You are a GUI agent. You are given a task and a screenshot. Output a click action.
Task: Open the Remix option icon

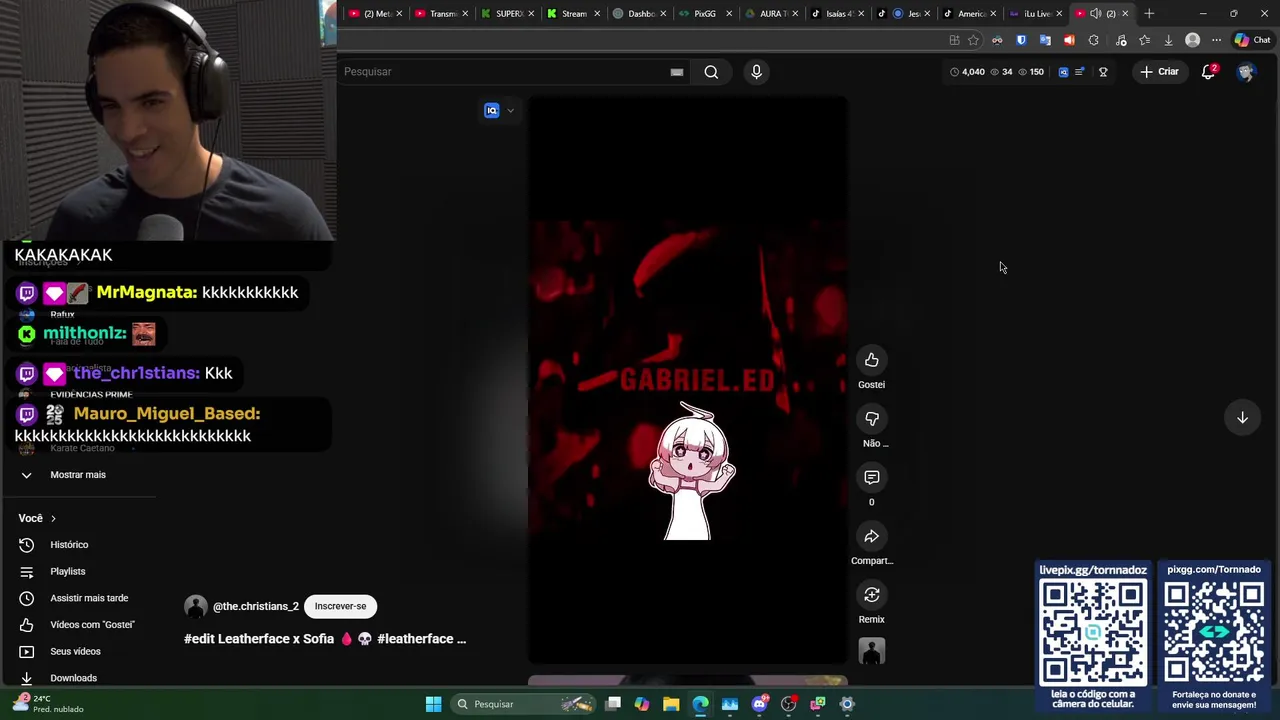(x=871, y=595)
